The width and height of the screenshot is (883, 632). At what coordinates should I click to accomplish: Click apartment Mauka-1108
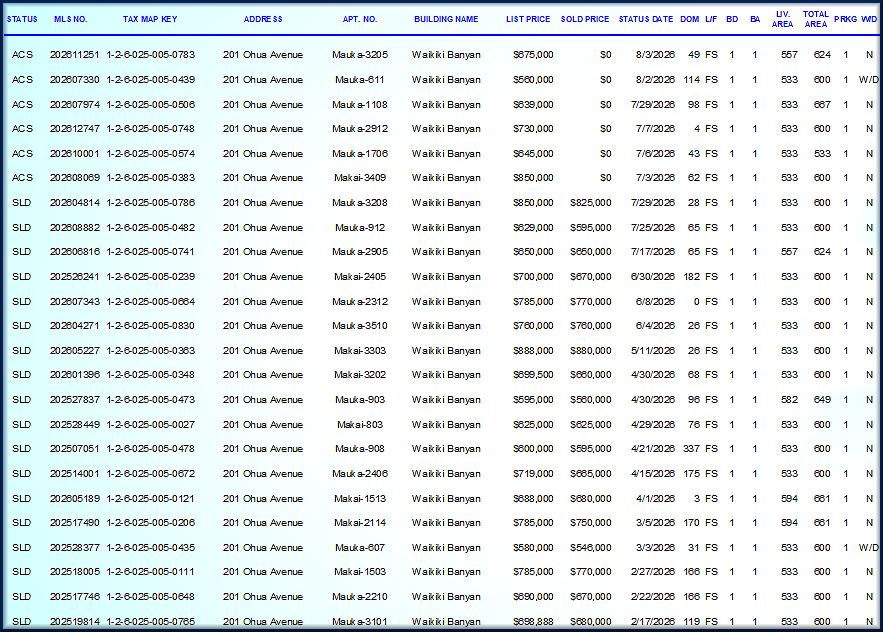[x=360, y=104]
